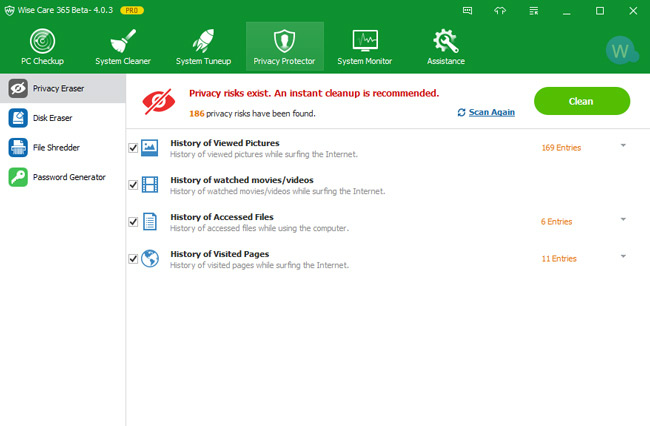This screenshot has height=426, width=650.
Task: Click the History of watched movies/videos title
Action: pyautogui.click(x=242, y=180)
